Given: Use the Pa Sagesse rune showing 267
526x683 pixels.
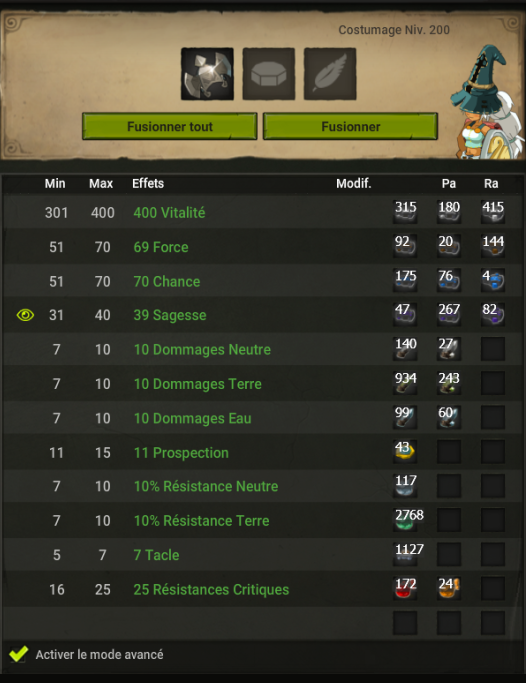Looking at the screenshot, I should tap(449, 314).
